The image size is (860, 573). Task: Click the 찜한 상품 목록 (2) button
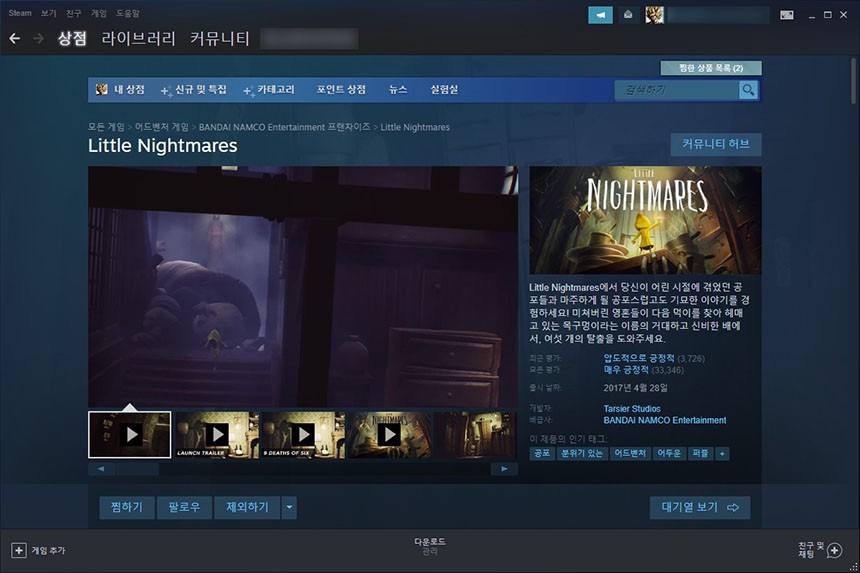711,68
